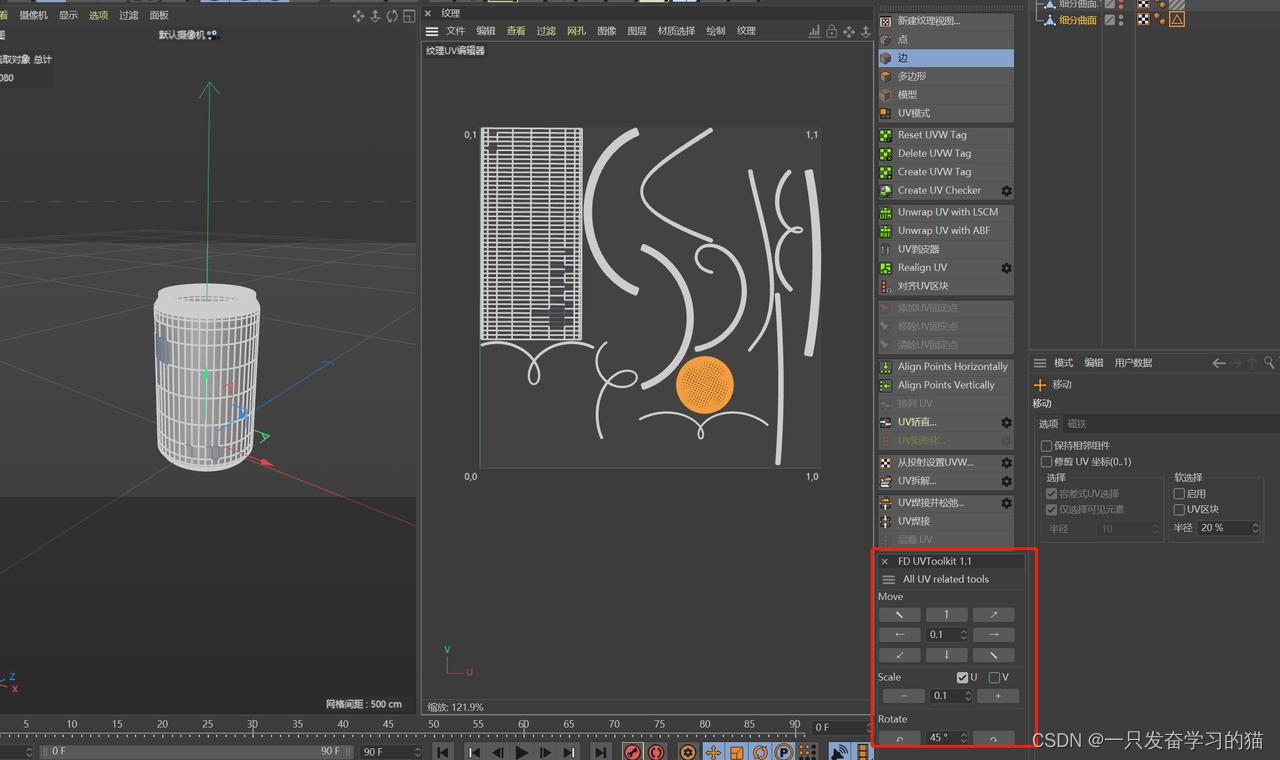This screenshot has width=1280, height=760.
Task: Enable 修剪 UV 坐标(0..1) checkbox
Action: coord(1046,462)
